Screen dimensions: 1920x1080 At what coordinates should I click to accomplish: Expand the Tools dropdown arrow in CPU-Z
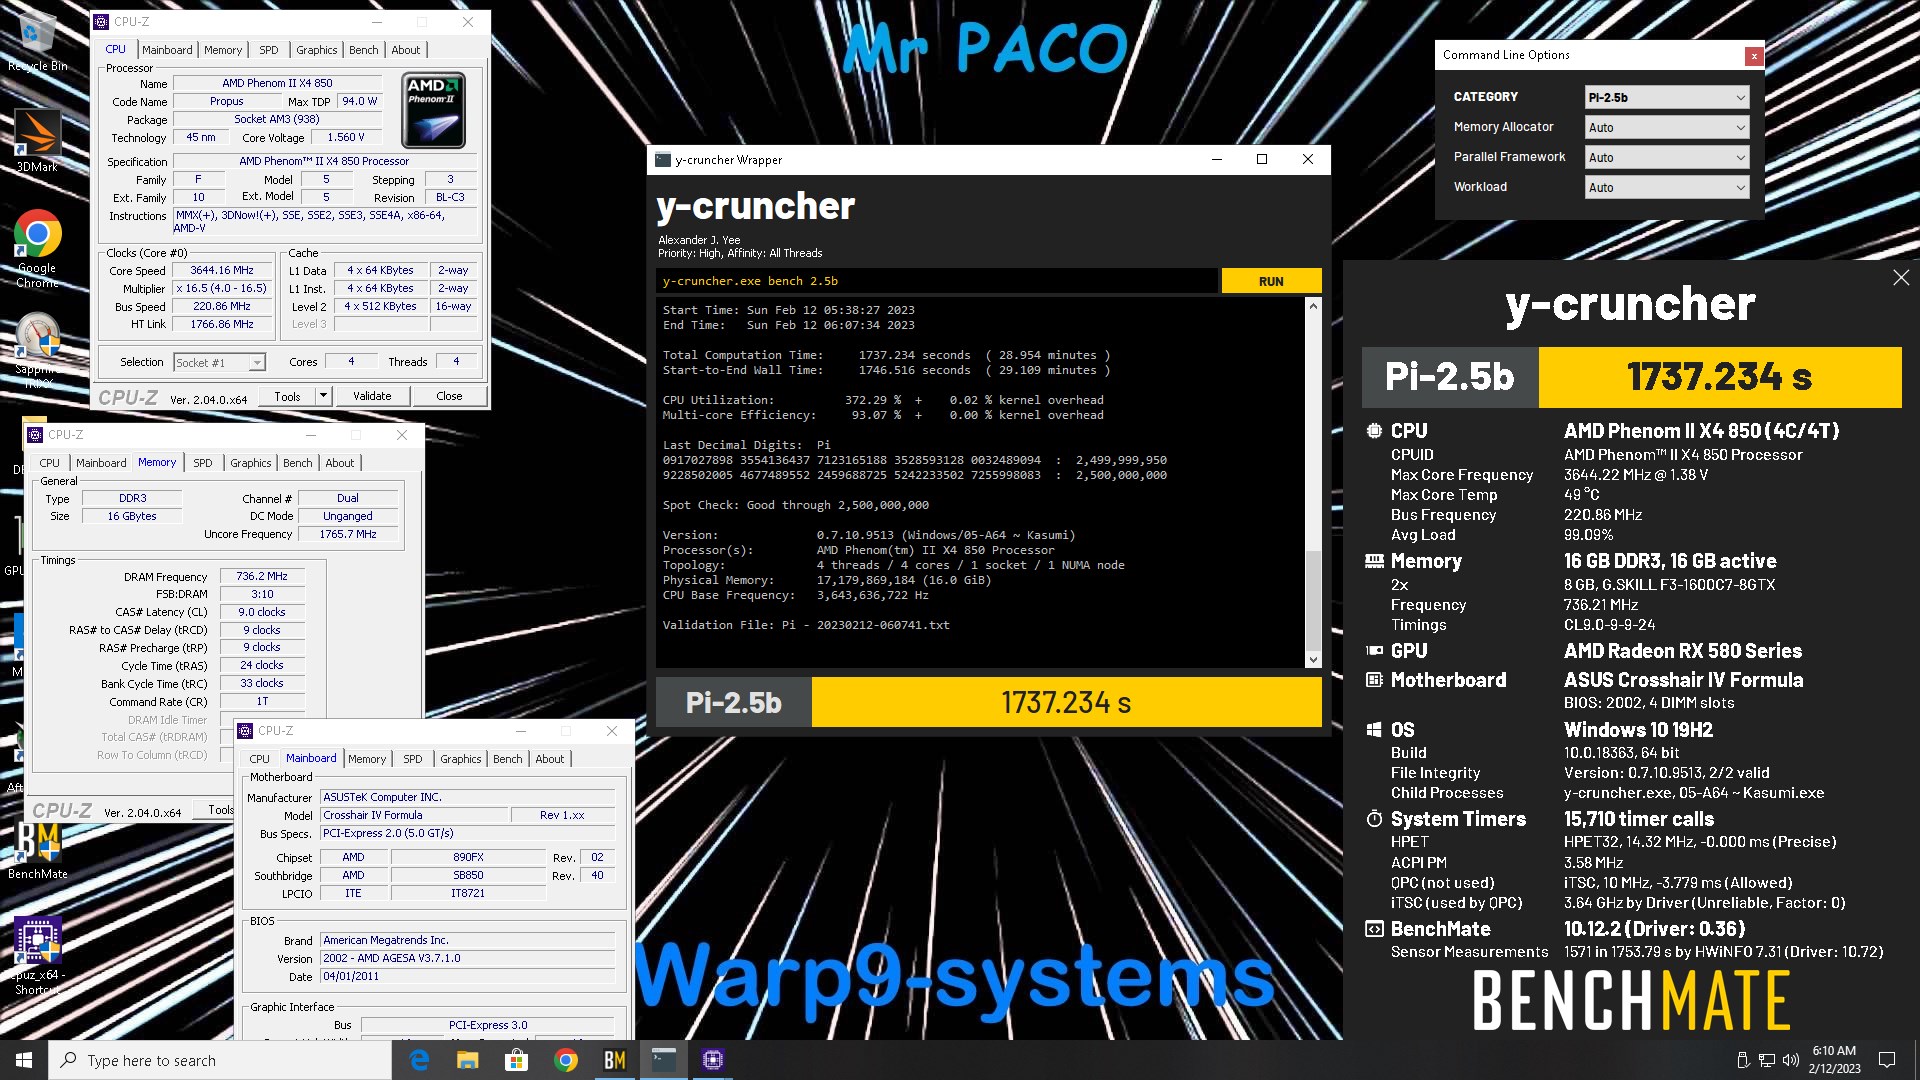coord(323,396)
